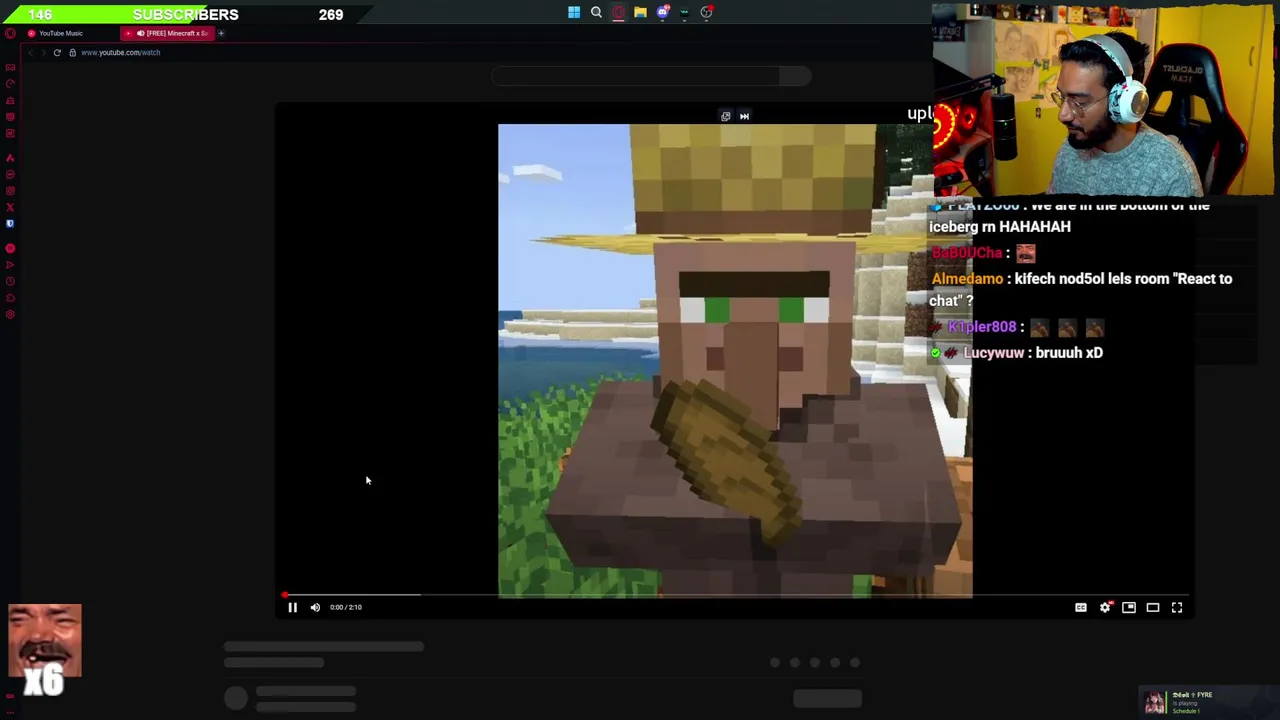Viewport: 1280px width, 720px height.
Task: Open File Explorer from the taskbar
Action: pos(640,13)
